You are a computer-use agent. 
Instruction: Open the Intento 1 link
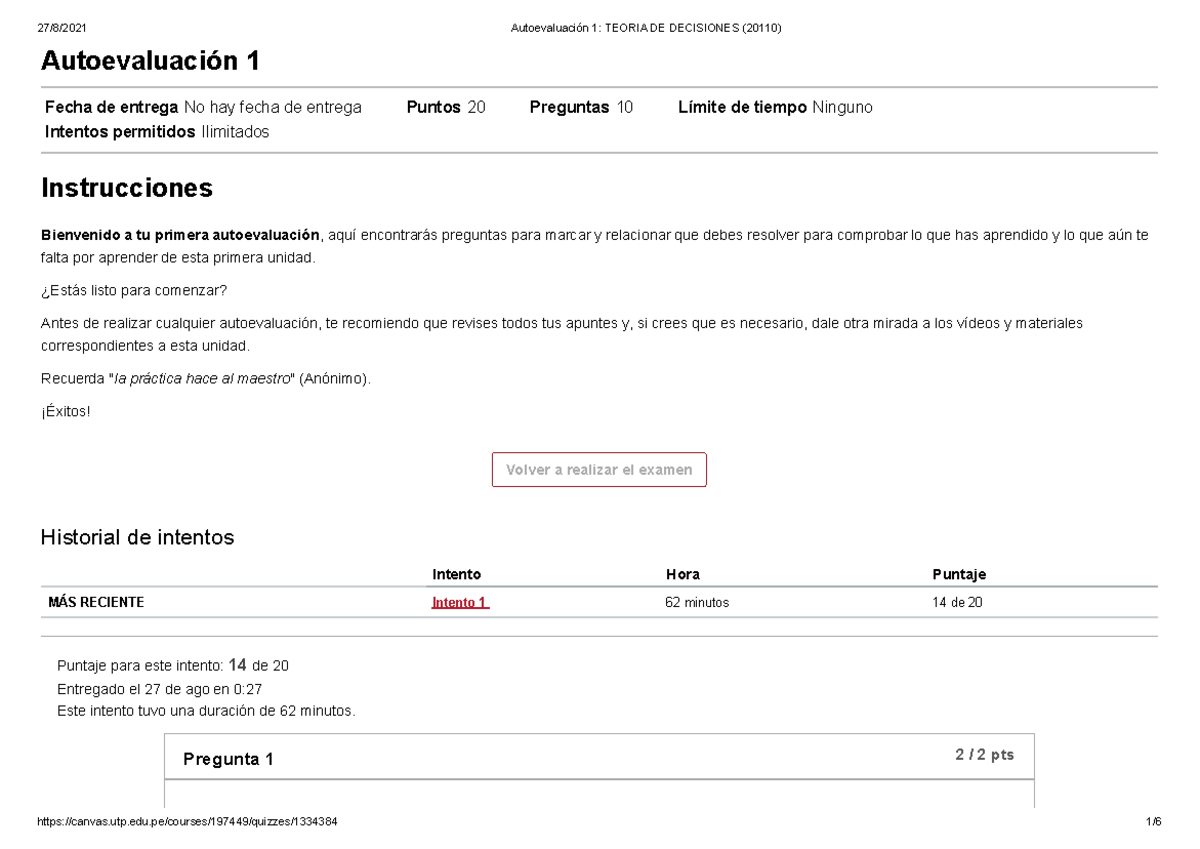(x=460, y=603)
